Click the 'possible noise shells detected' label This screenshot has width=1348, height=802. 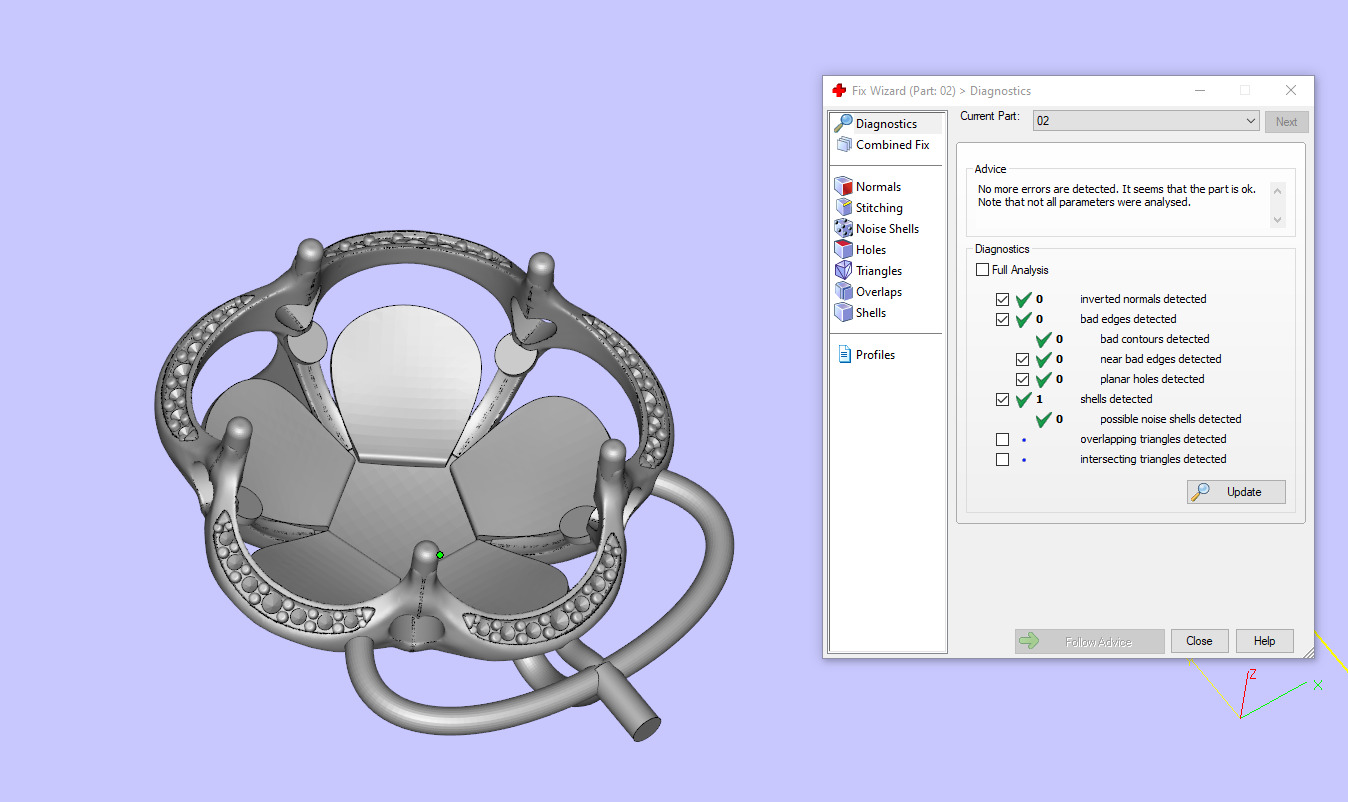click(1170, 419)
